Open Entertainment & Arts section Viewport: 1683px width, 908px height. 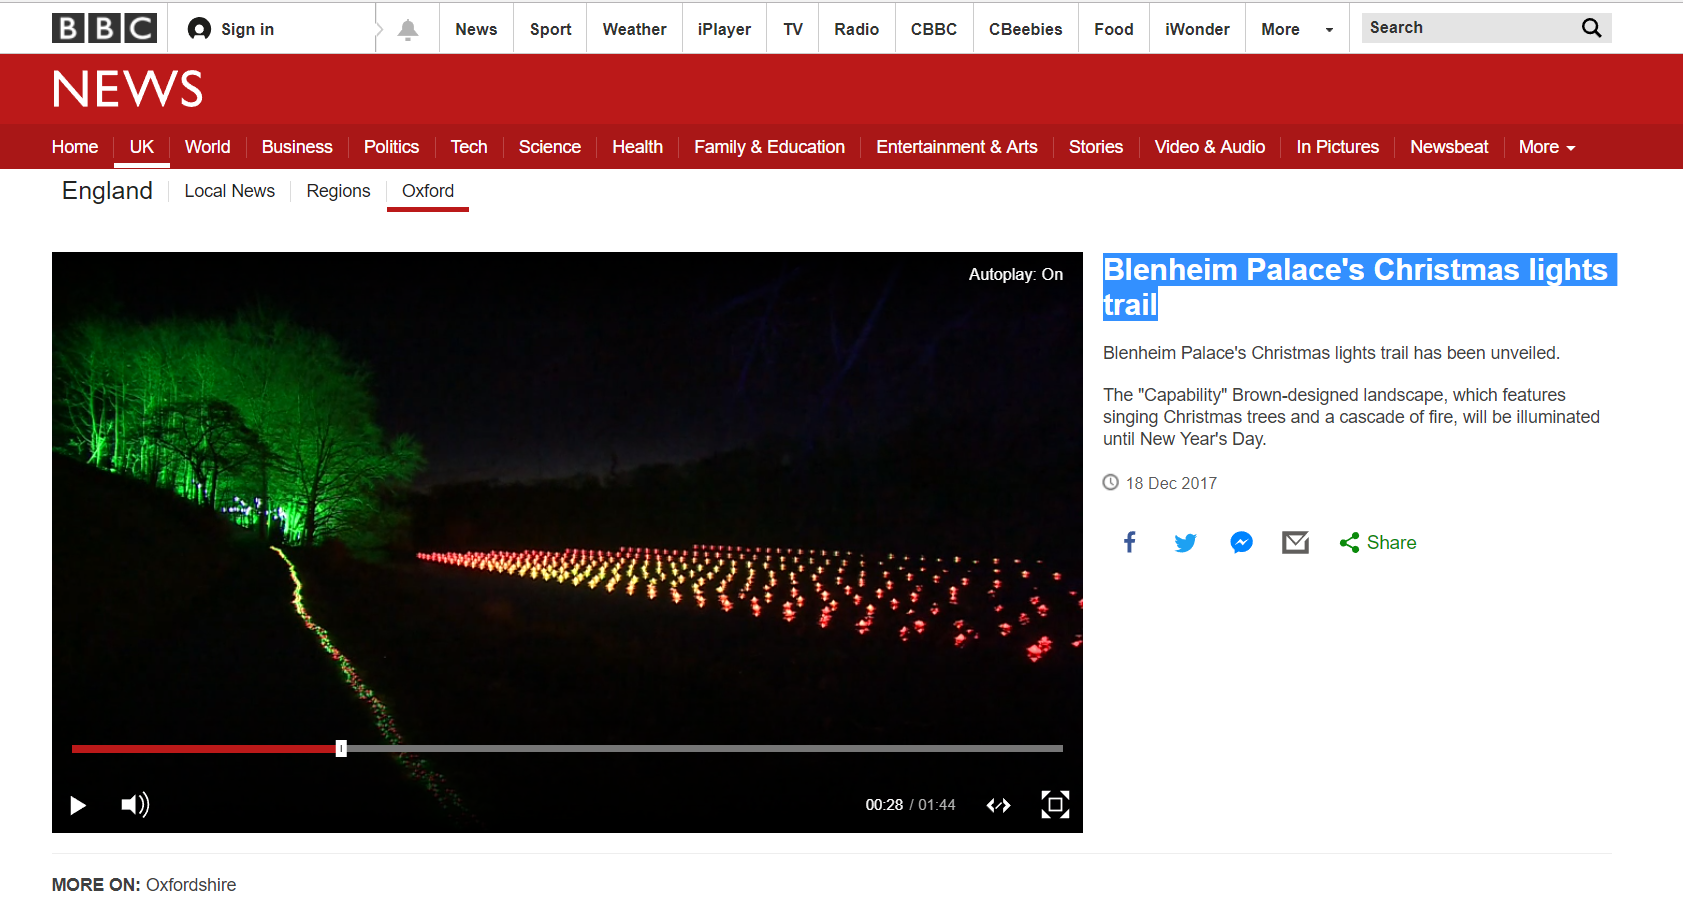[957, 147]
